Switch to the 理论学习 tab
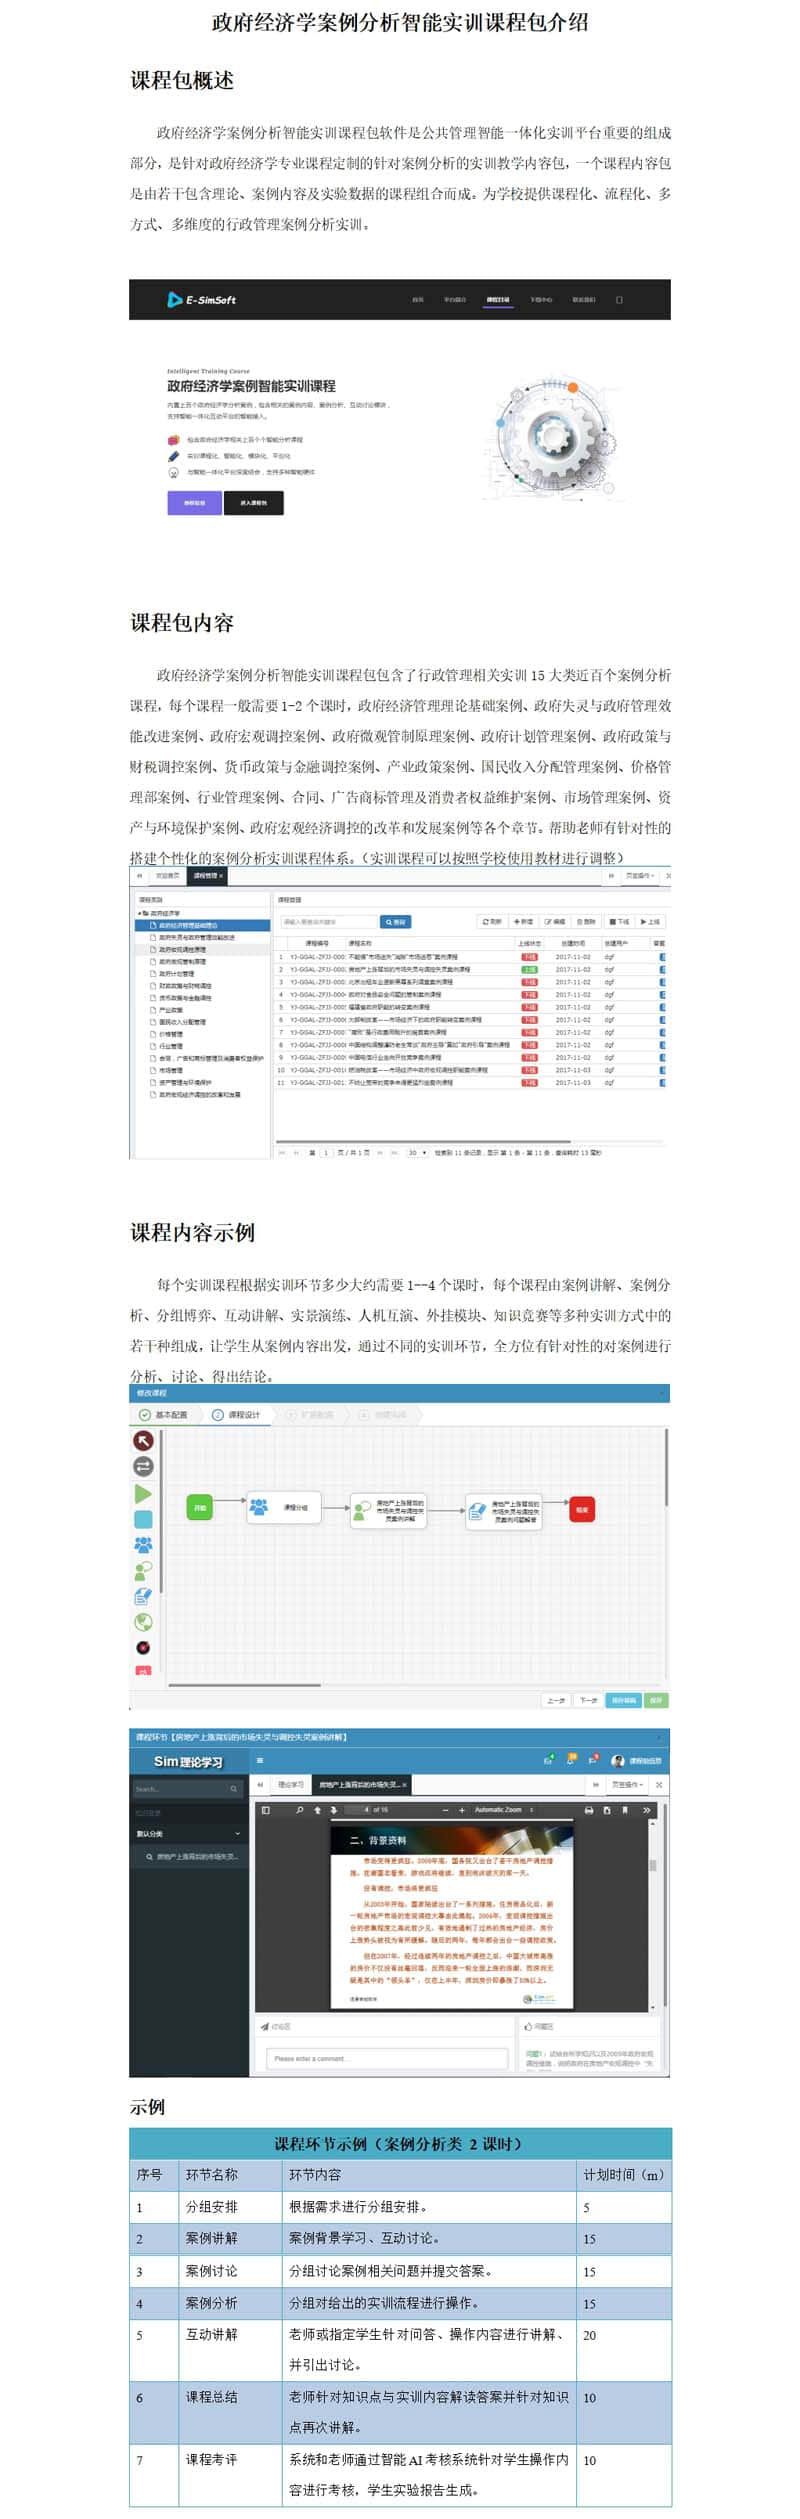 [x=290, y=1785]
